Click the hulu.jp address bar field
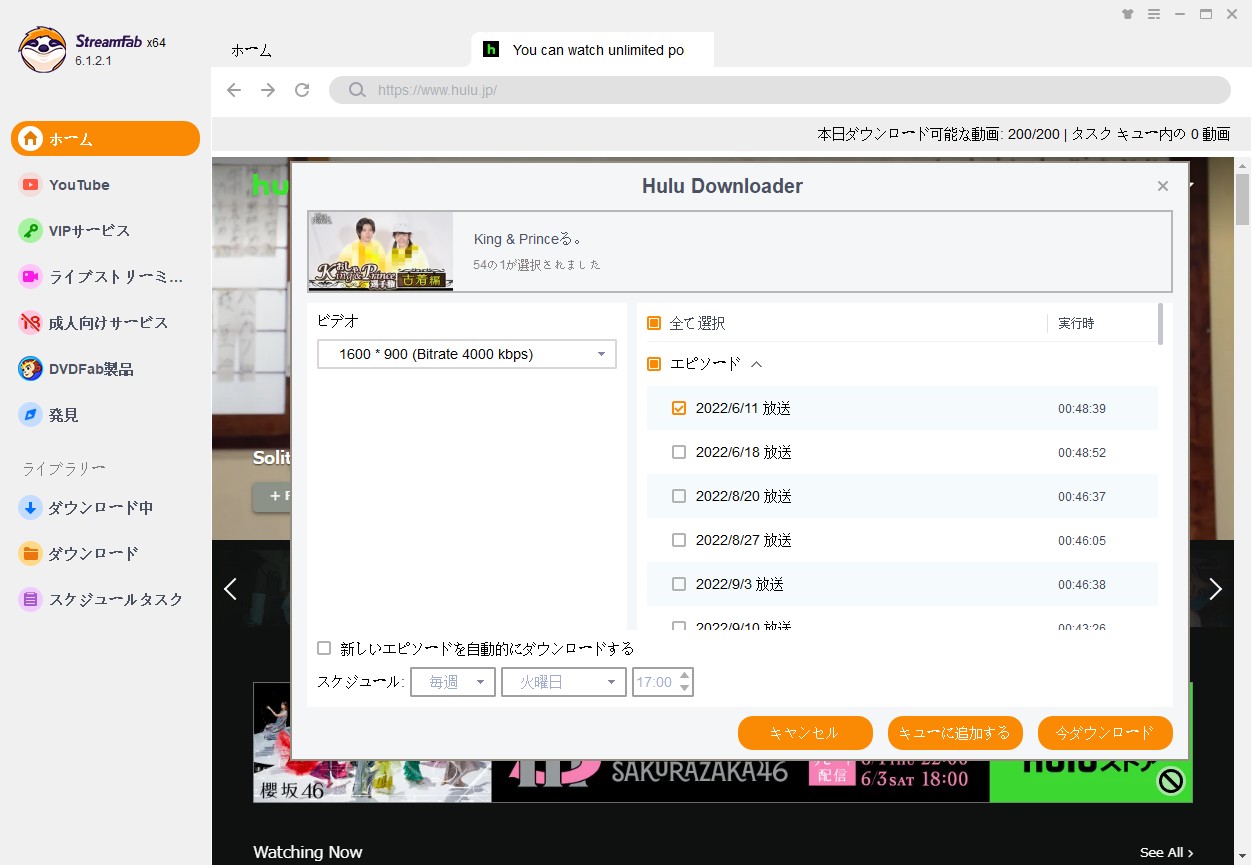The height and width of the screenshot is (865, 1252). point(780,90)
